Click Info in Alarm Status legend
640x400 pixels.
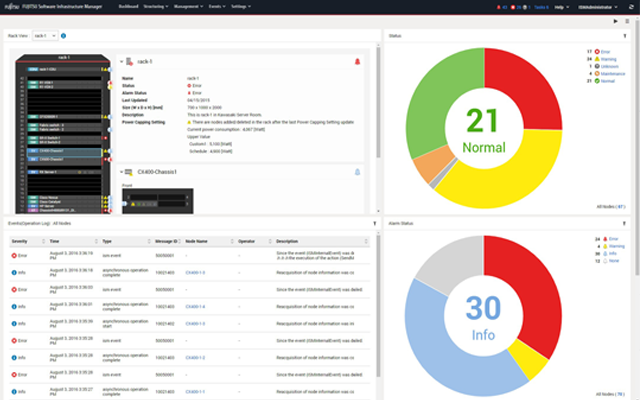pos(613,253)
